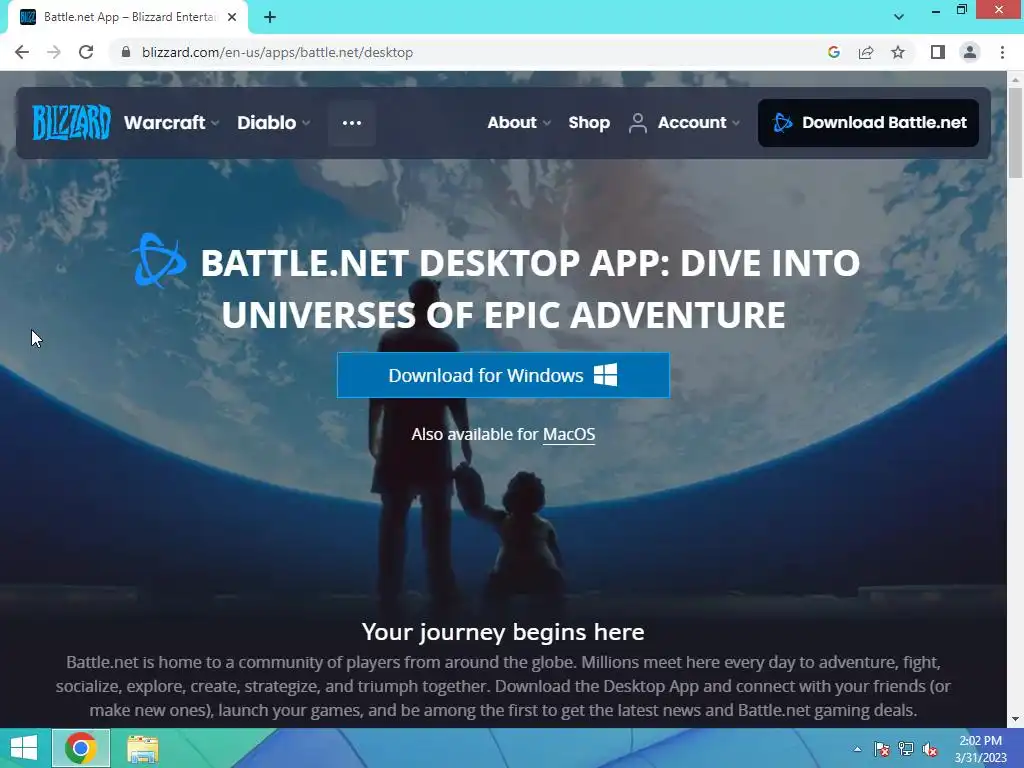Open the three-dots more games menu
The width and height of the screenshot is (1024, 768).
click(351, 123)
